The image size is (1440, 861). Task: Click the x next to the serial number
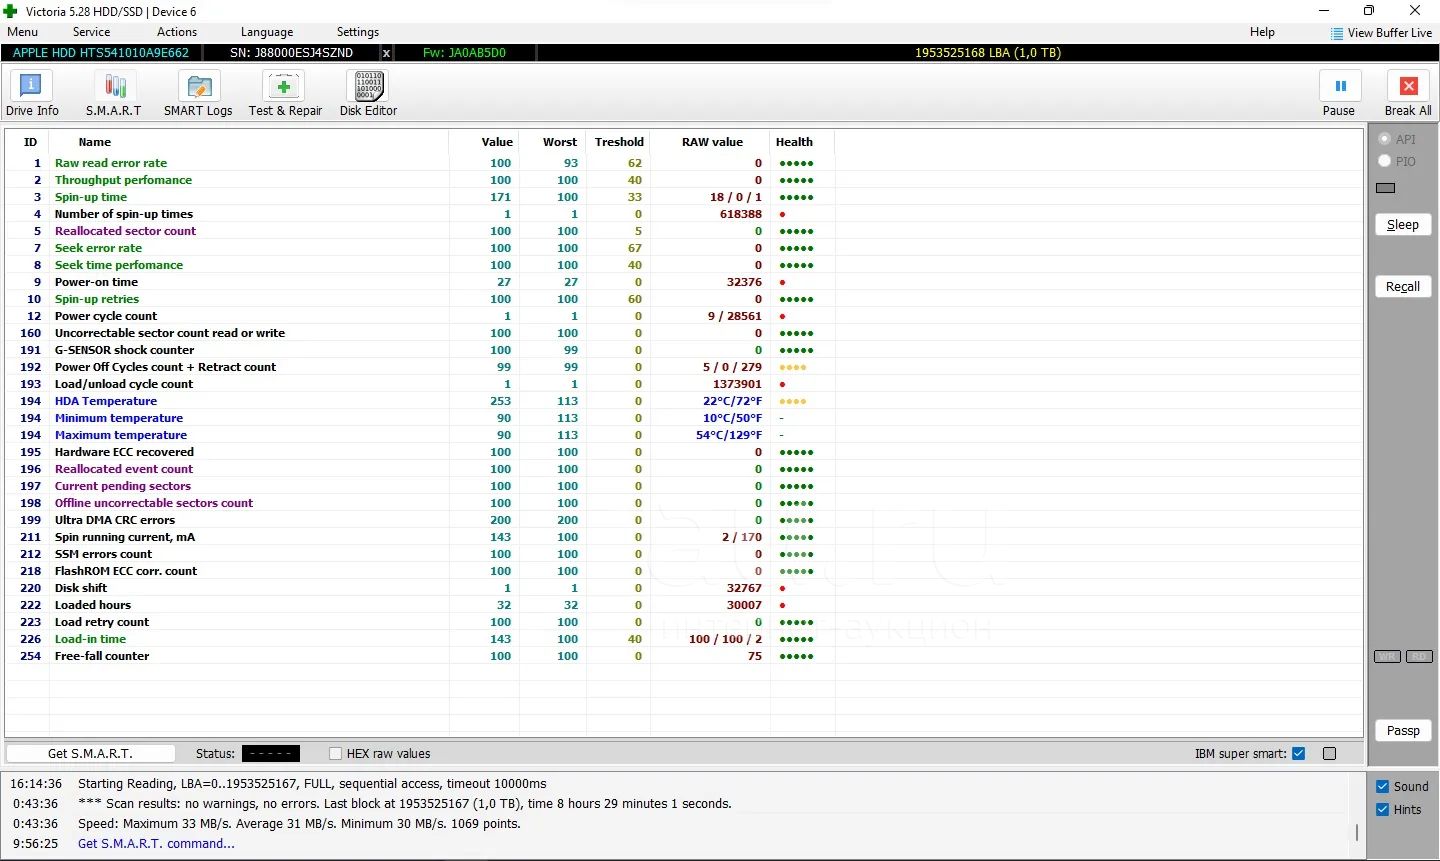click(386, 53)
